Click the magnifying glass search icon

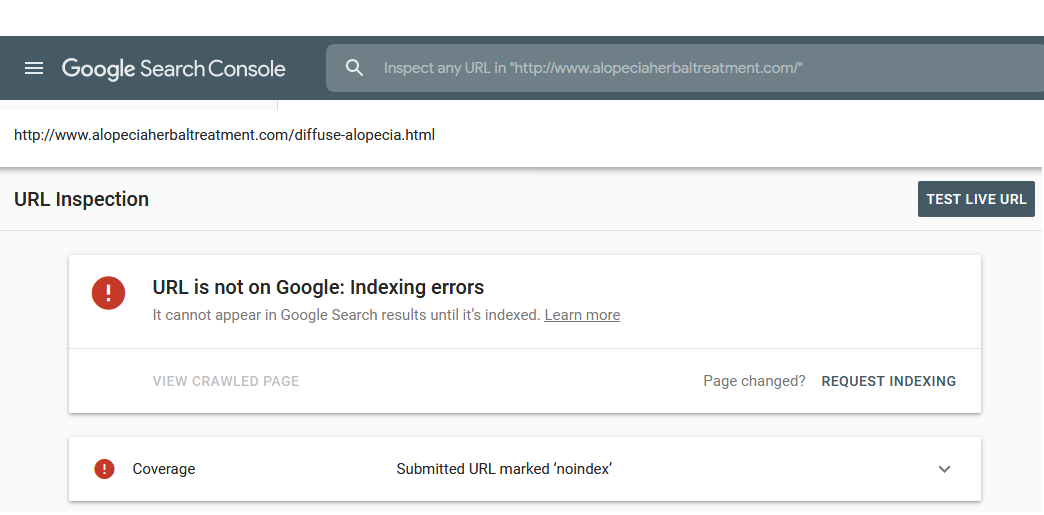354,67
